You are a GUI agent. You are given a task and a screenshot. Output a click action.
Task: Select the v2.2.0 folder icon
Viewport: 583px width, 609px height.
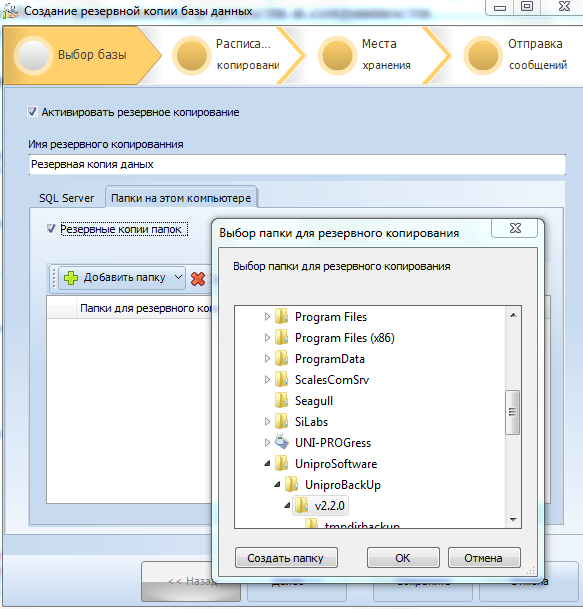click(x=301, y=505)
